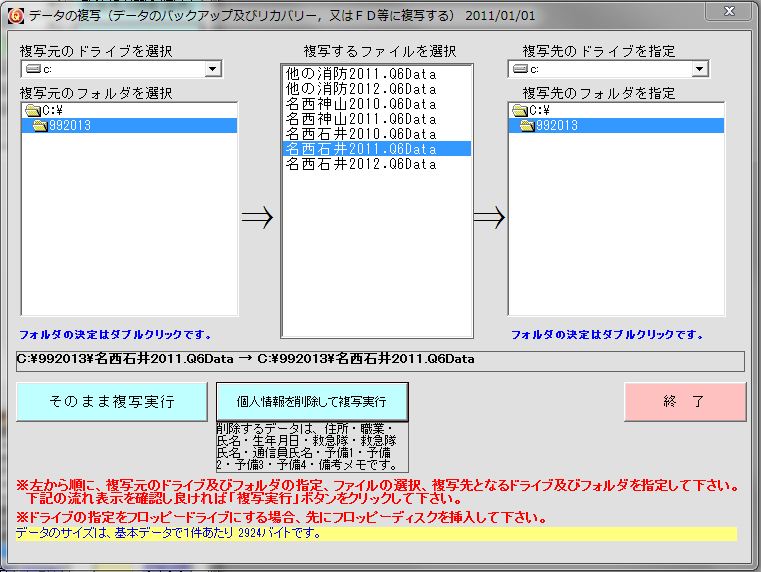
Task: Select file 他の消防2011.Q6Data
Action: coord(360,74)
